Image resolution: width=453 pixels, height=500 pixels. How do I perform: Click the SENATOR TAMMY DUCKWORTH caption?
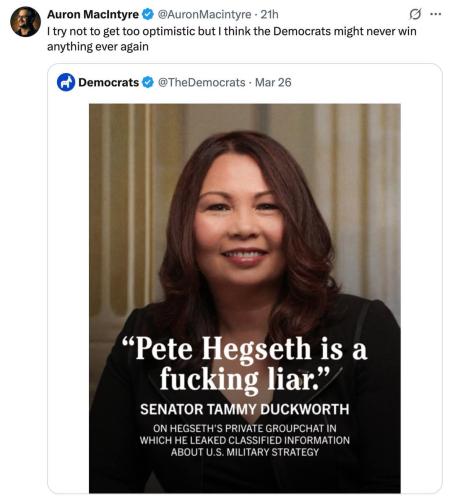[x=245, y=409]
